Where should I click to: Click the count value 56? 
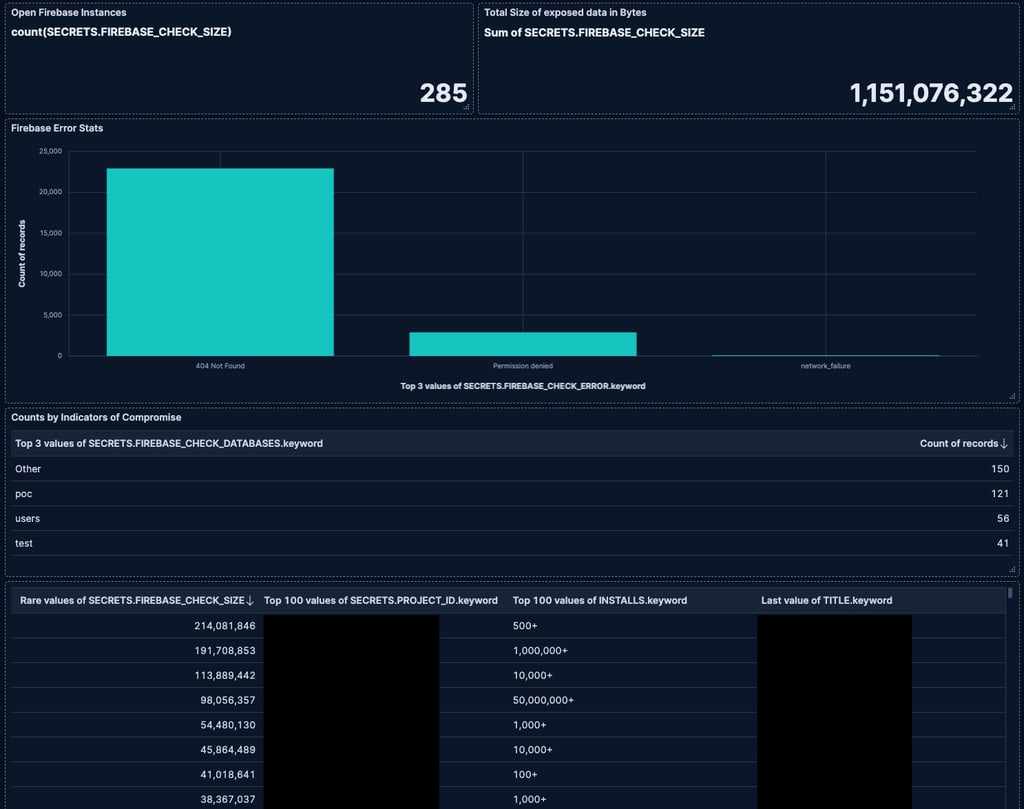[x=1003, y=518]
